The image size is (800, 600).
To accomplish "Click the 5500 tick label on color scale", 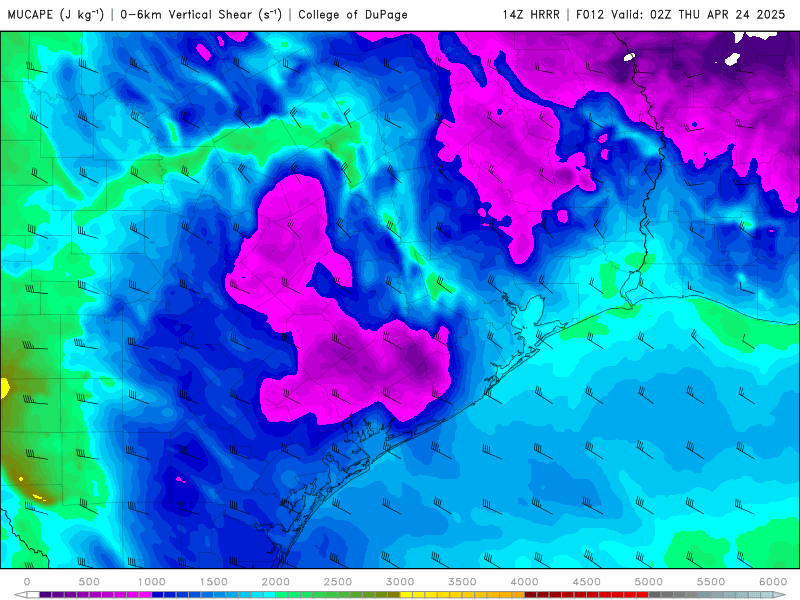I will pos(711,582).
